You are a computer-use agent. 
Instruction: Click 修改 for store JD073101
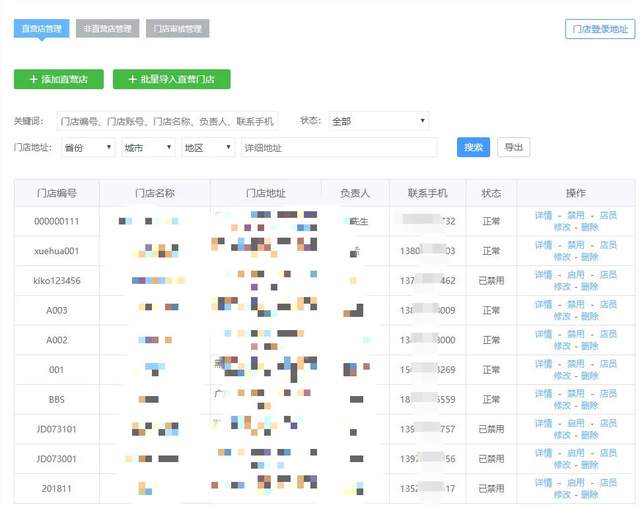coord(562,435)
